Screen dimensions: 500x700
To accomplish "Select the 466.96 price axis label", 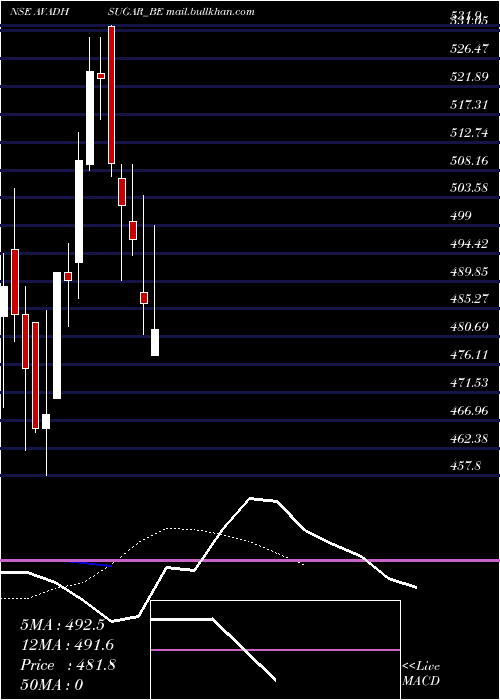I will (469, 411).
